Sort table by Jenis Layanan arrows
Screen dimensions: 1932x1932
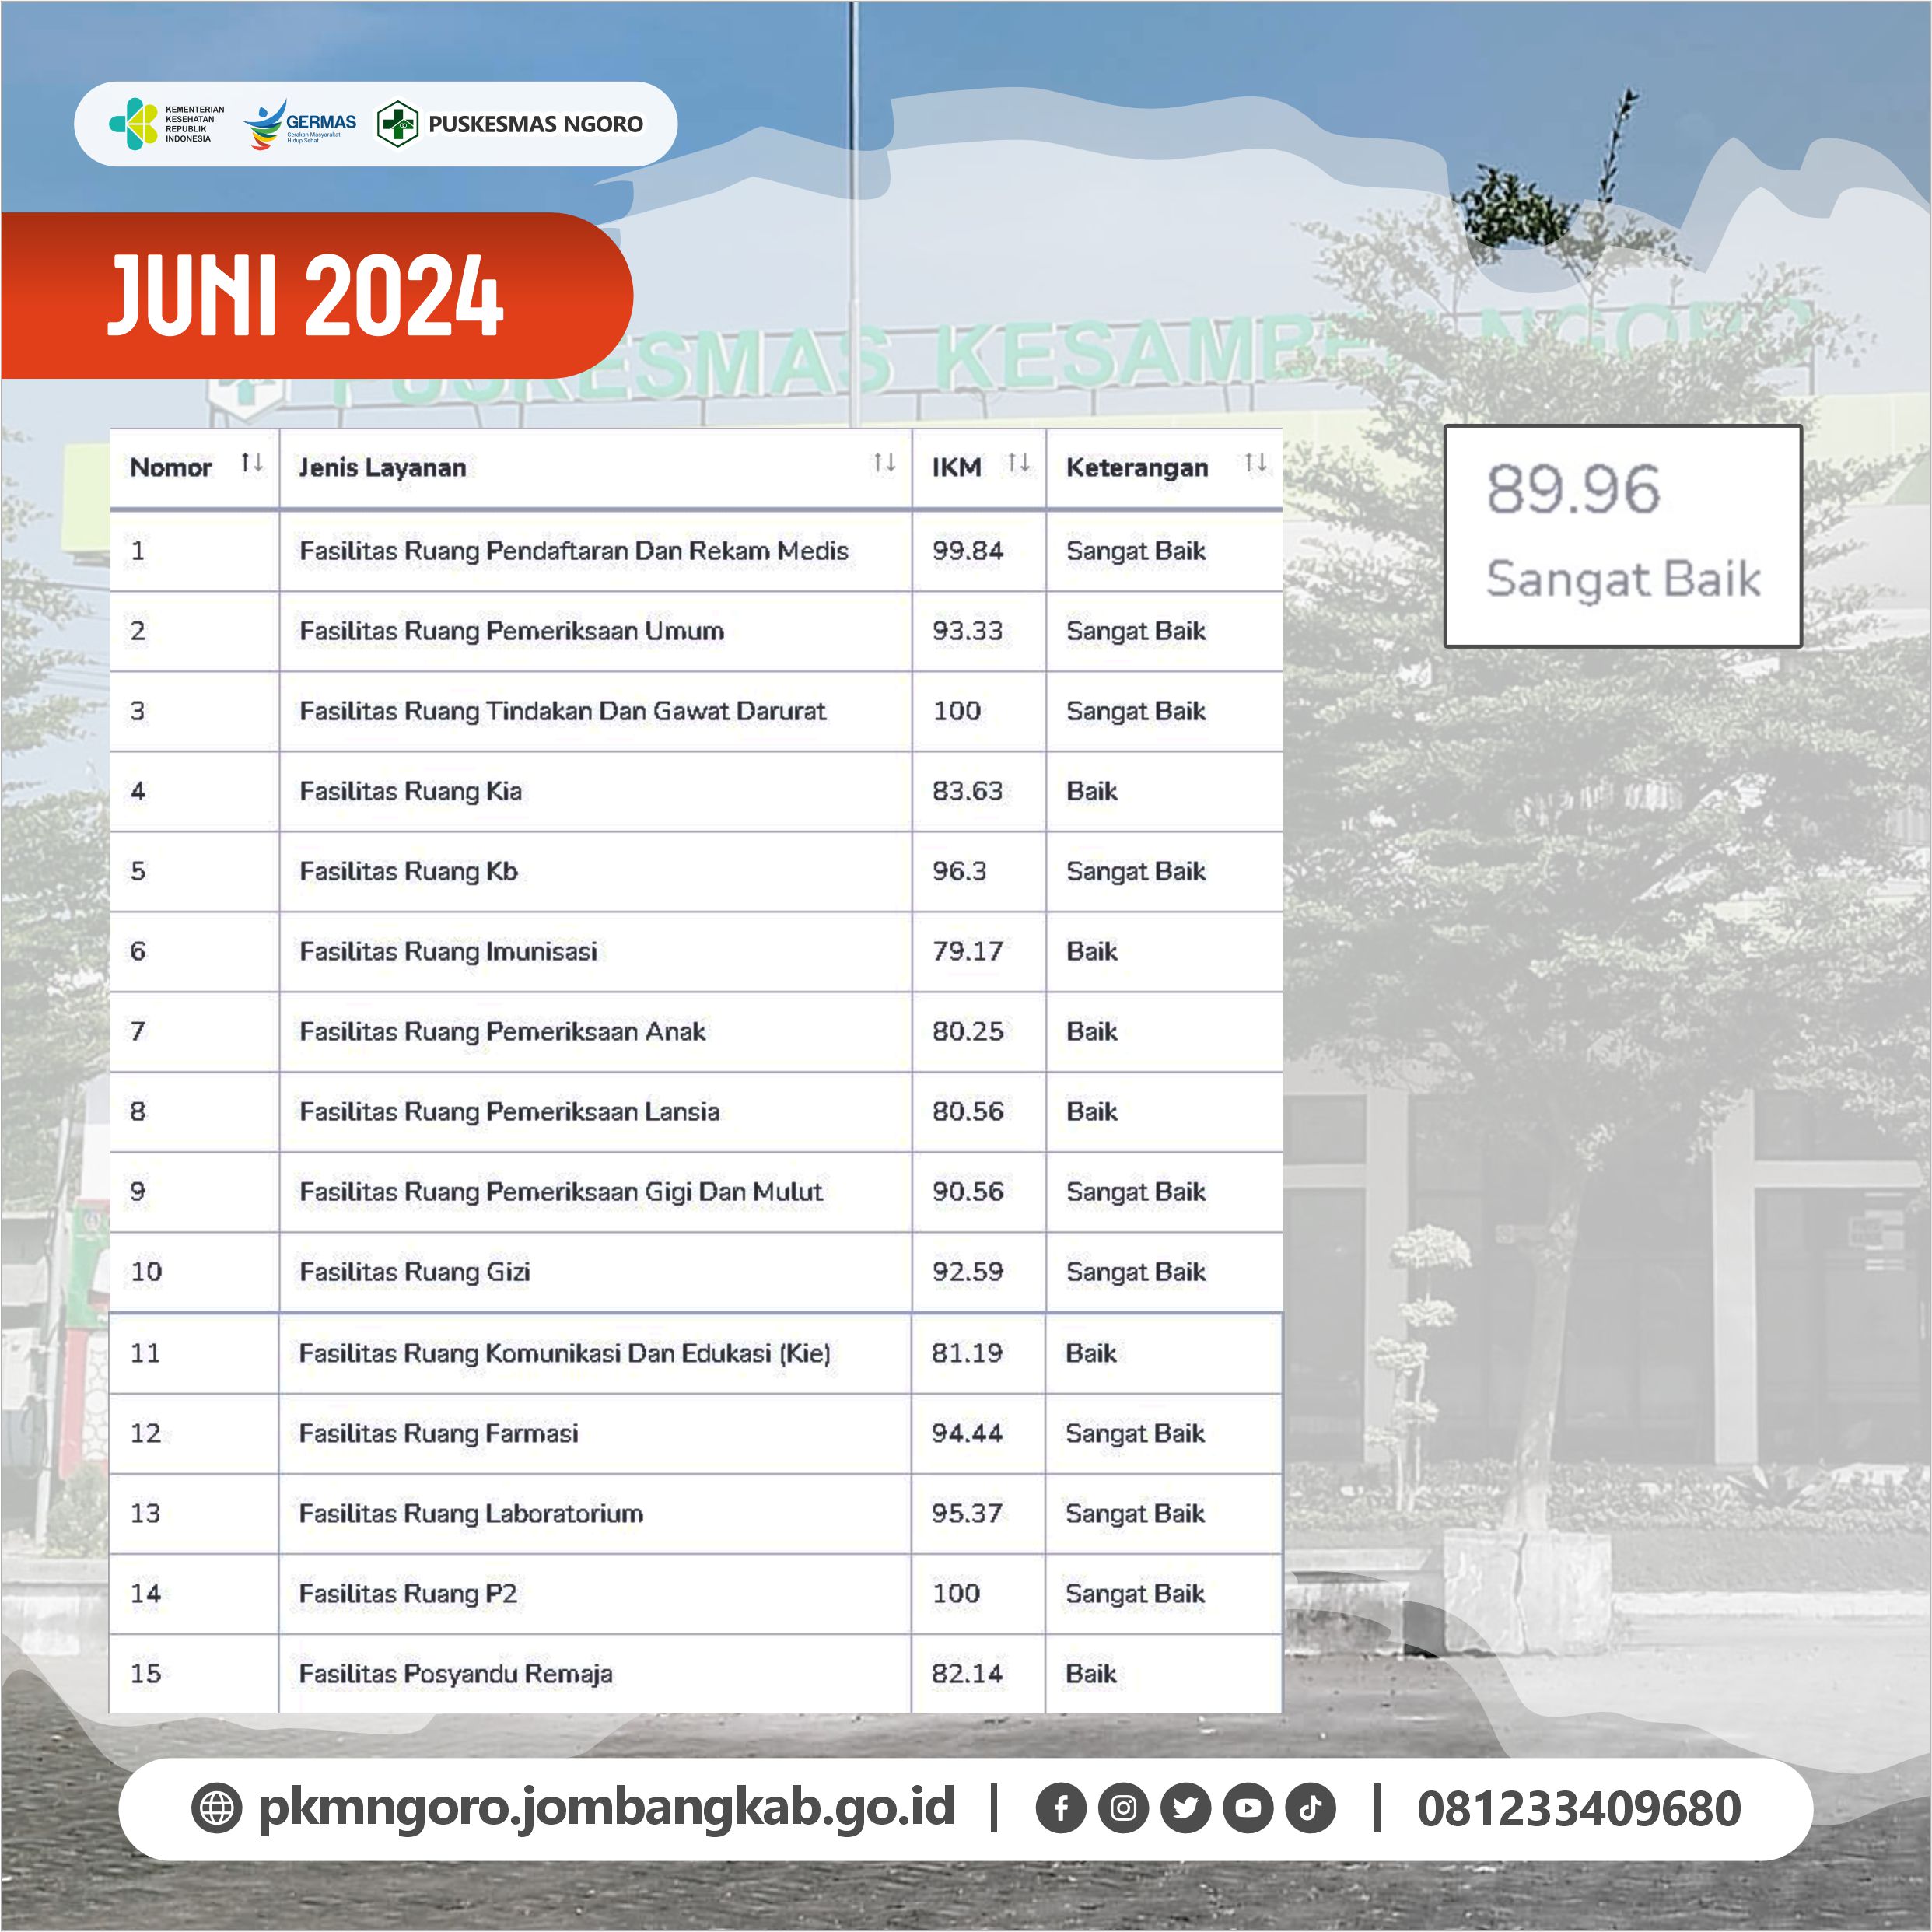click(884, 462)
